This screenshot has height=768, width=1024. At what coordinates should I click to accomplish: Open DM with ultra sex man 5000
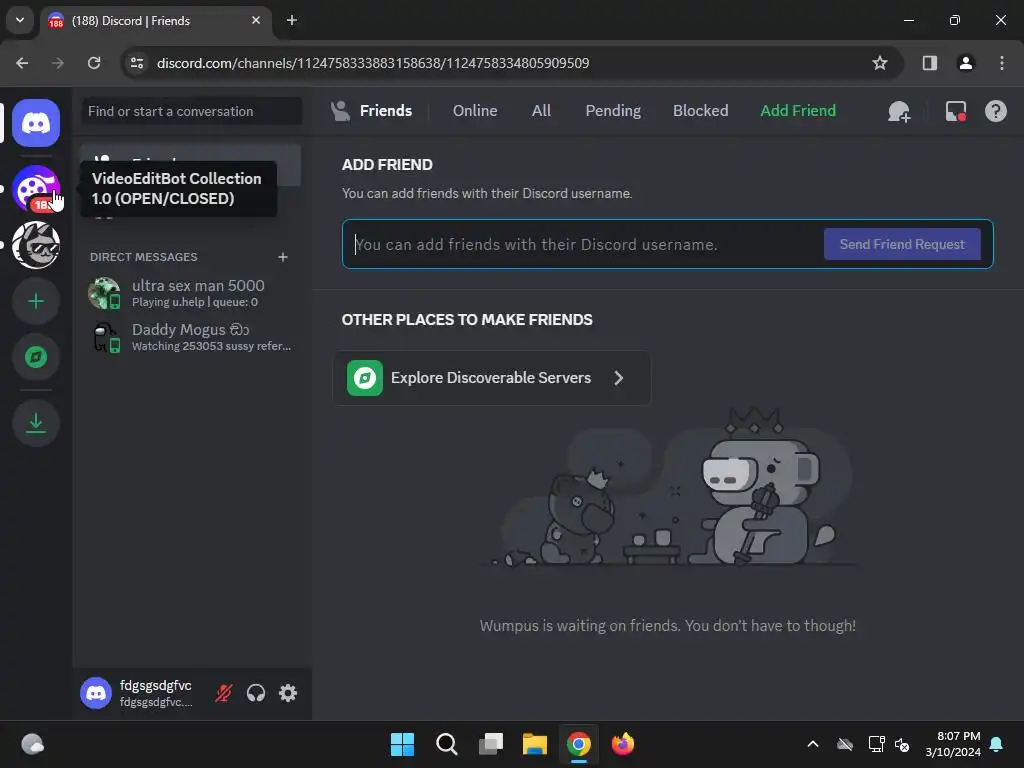(x=191, y=293)
